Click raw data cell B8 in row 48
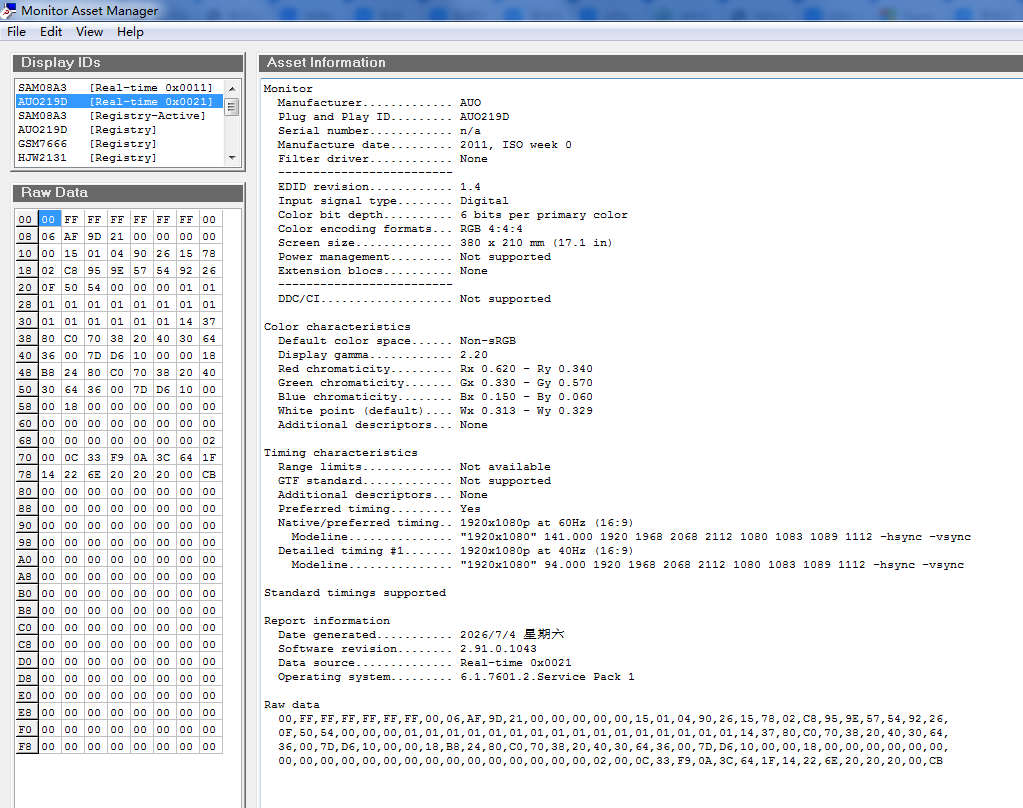Image resolution: width=1023 pixels, height=808 pixels. coord(48,372)
